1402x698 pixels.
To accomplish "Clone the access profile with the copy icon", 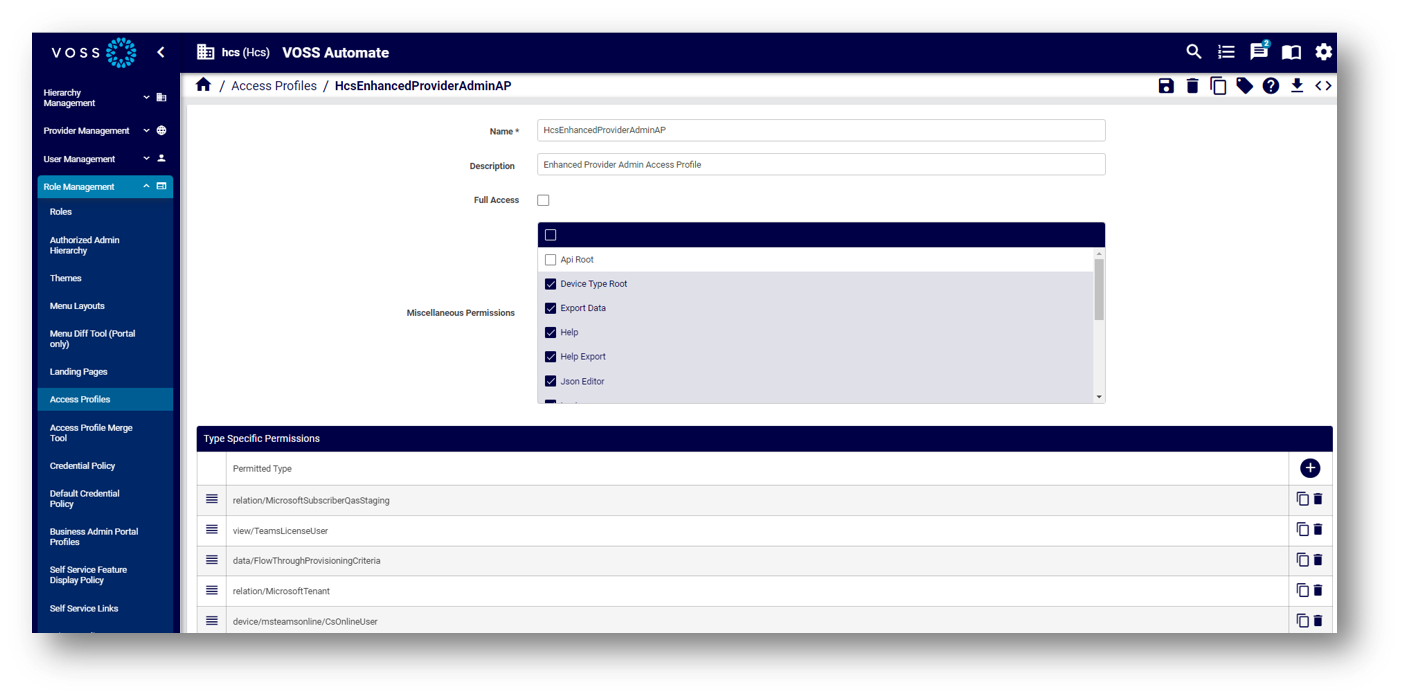I will point(1218,86).
